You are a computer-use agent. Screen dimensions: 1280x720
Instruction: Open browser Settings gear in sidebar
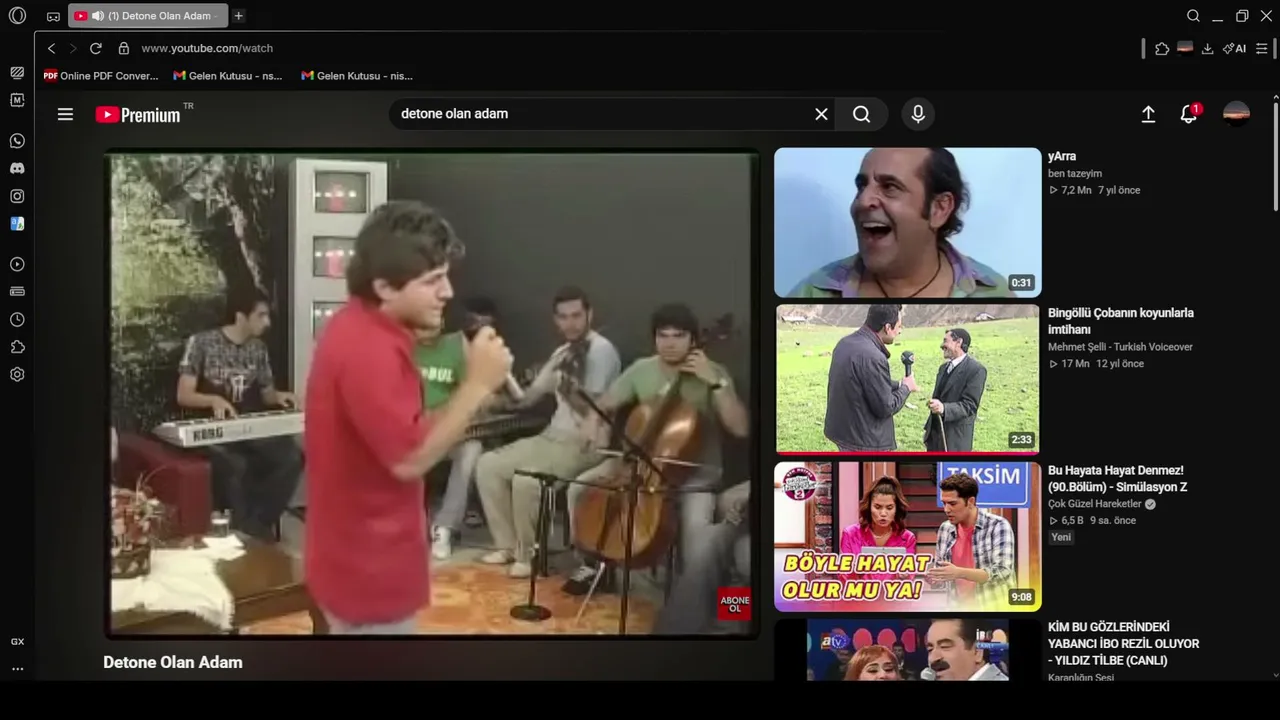point(17,374)
